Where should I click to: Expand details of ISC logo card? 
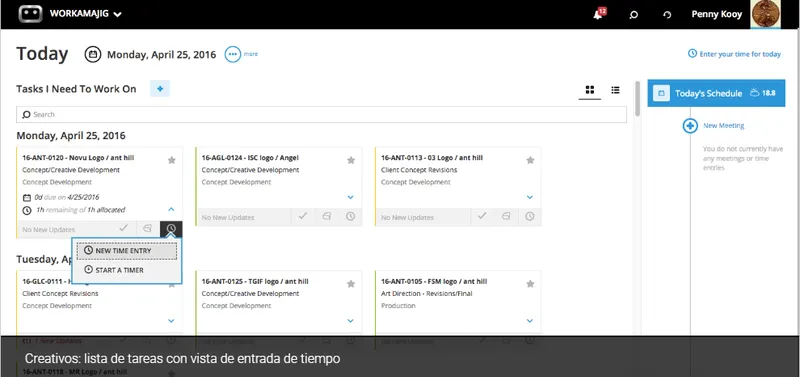tap(351, 197)
